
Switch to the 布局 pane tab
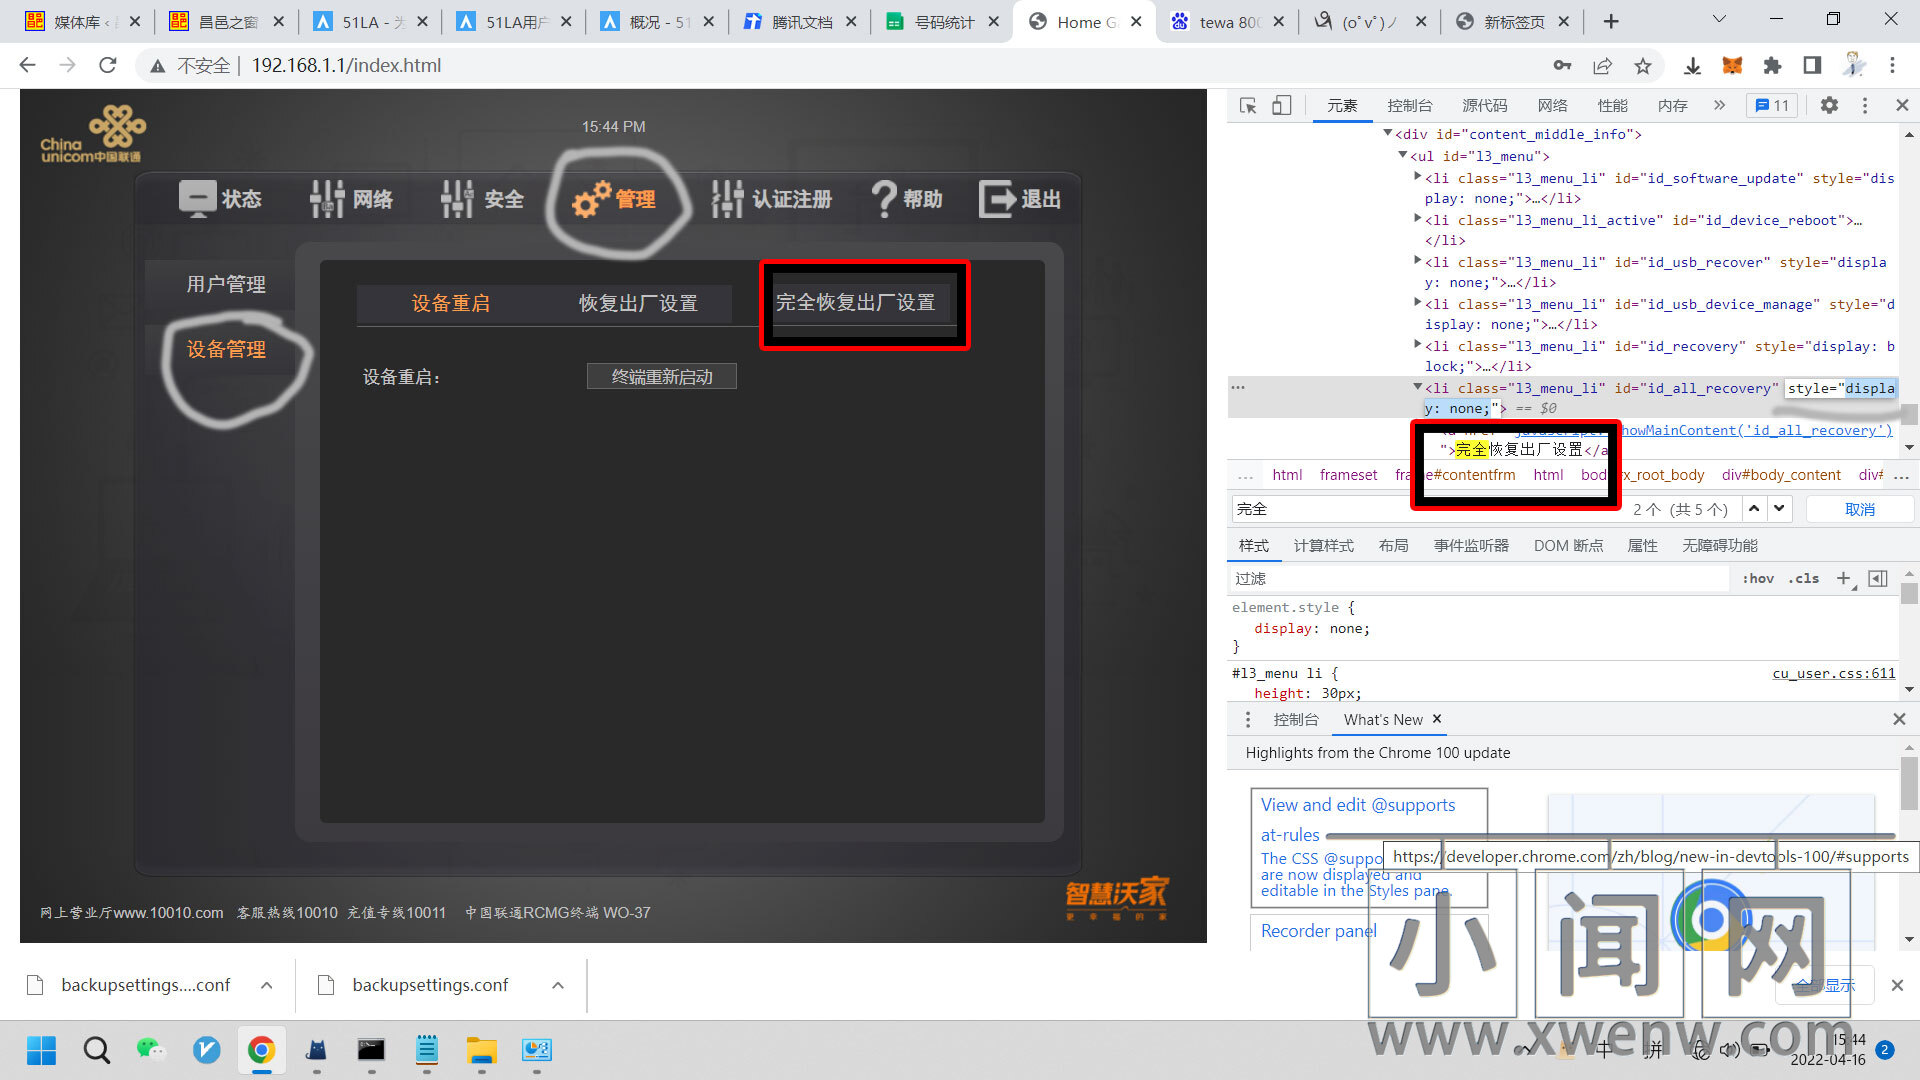click(1393, 545)
